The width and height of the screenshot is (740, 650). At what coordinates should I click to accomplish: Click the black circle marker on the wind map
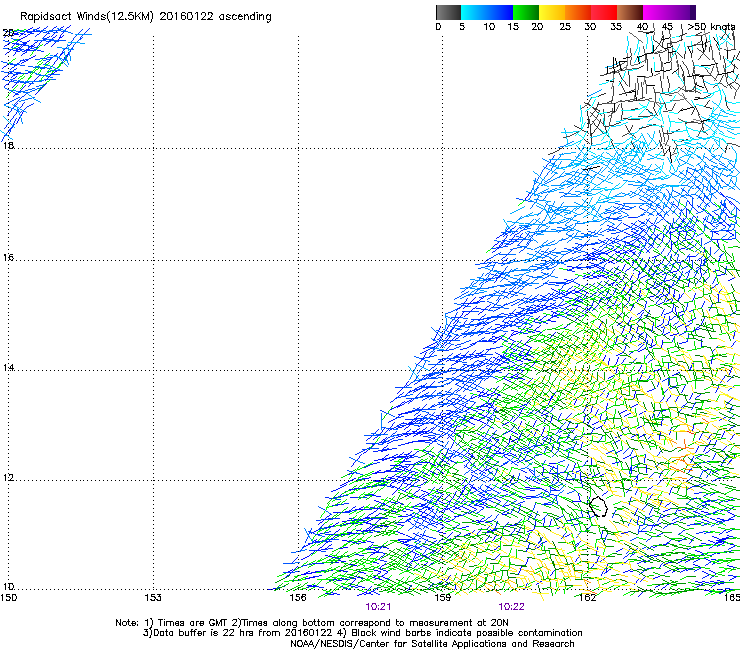point(598,506)
